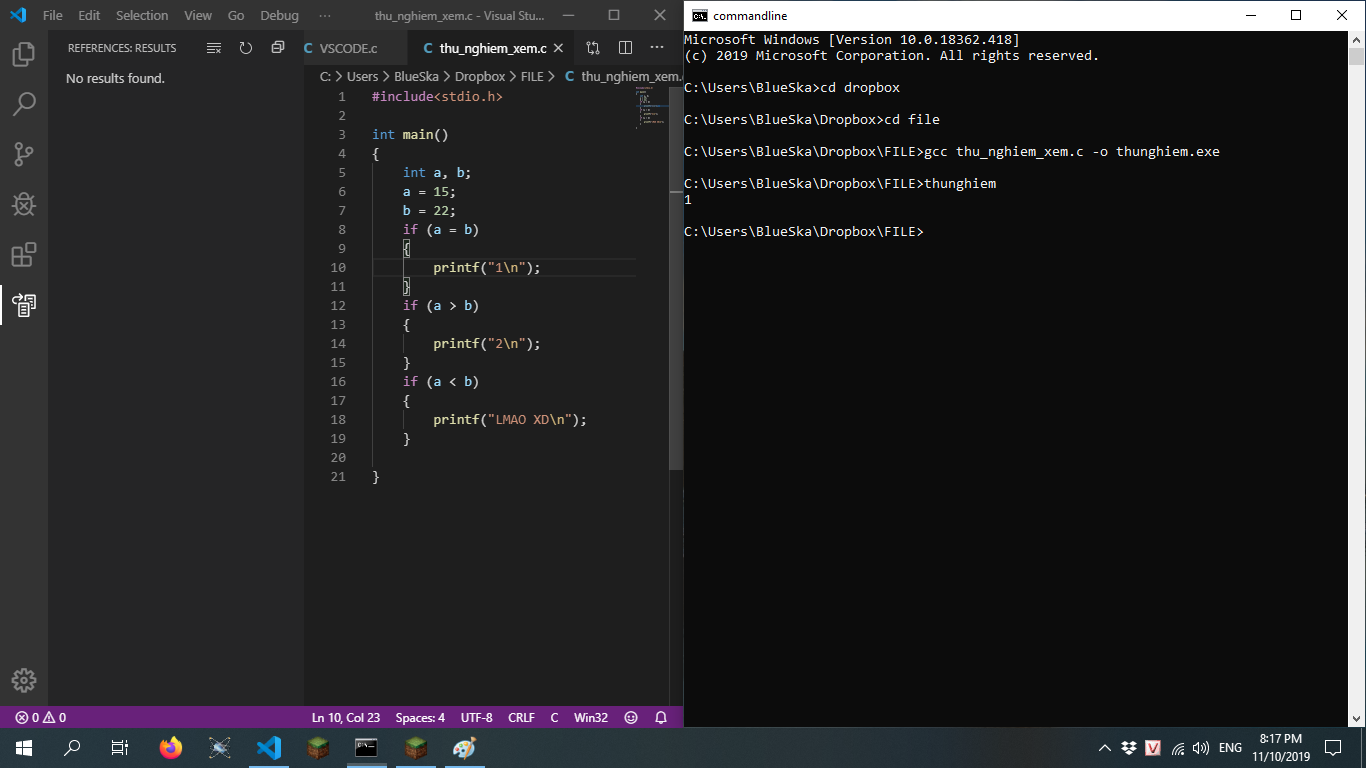Switch to the VSCODE.c tab
Viewport: 1366px width, 768px height.
[348, 48]
